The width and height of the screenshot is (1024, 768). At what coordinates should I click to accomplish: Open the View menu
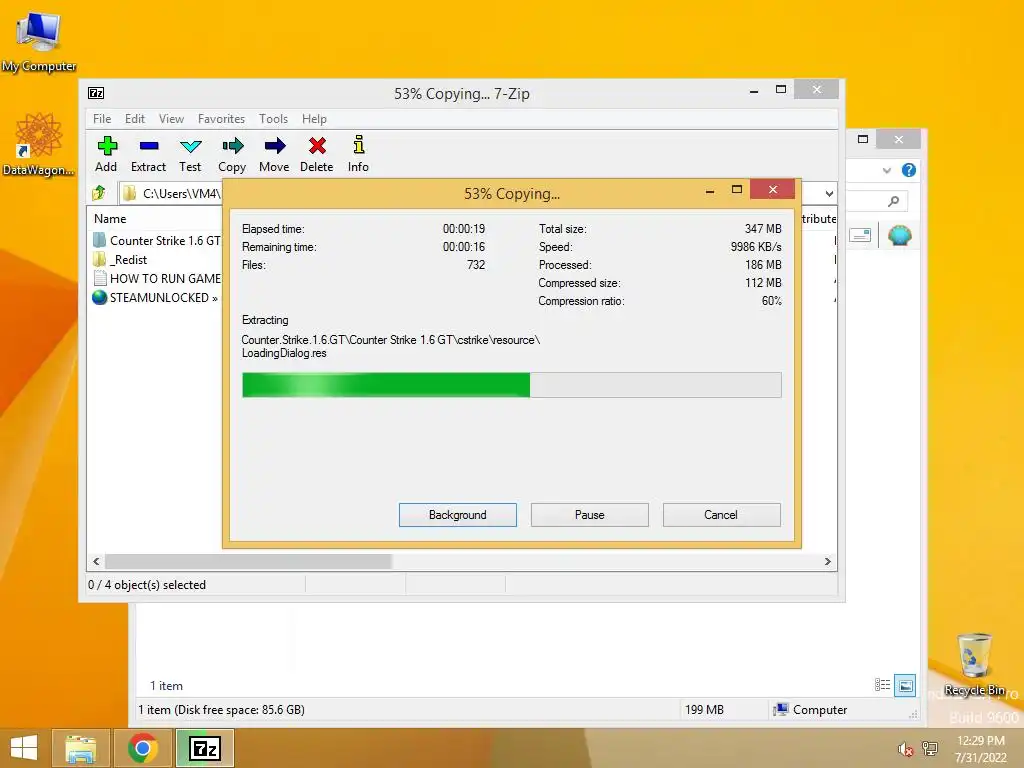pos(171,119)
